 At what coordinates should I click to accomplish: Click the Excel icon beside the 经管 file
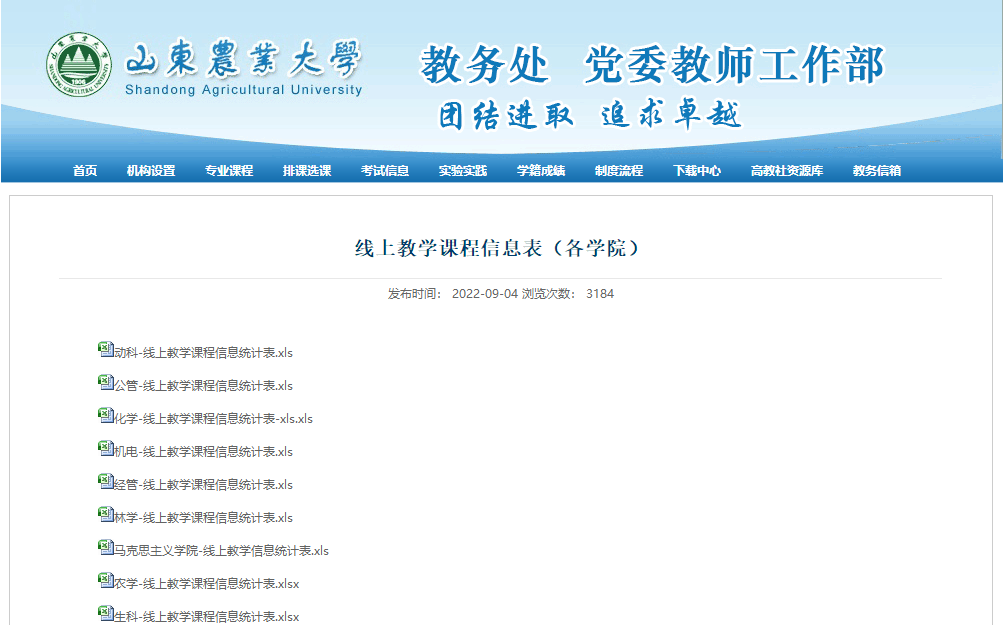click(105, 481)
